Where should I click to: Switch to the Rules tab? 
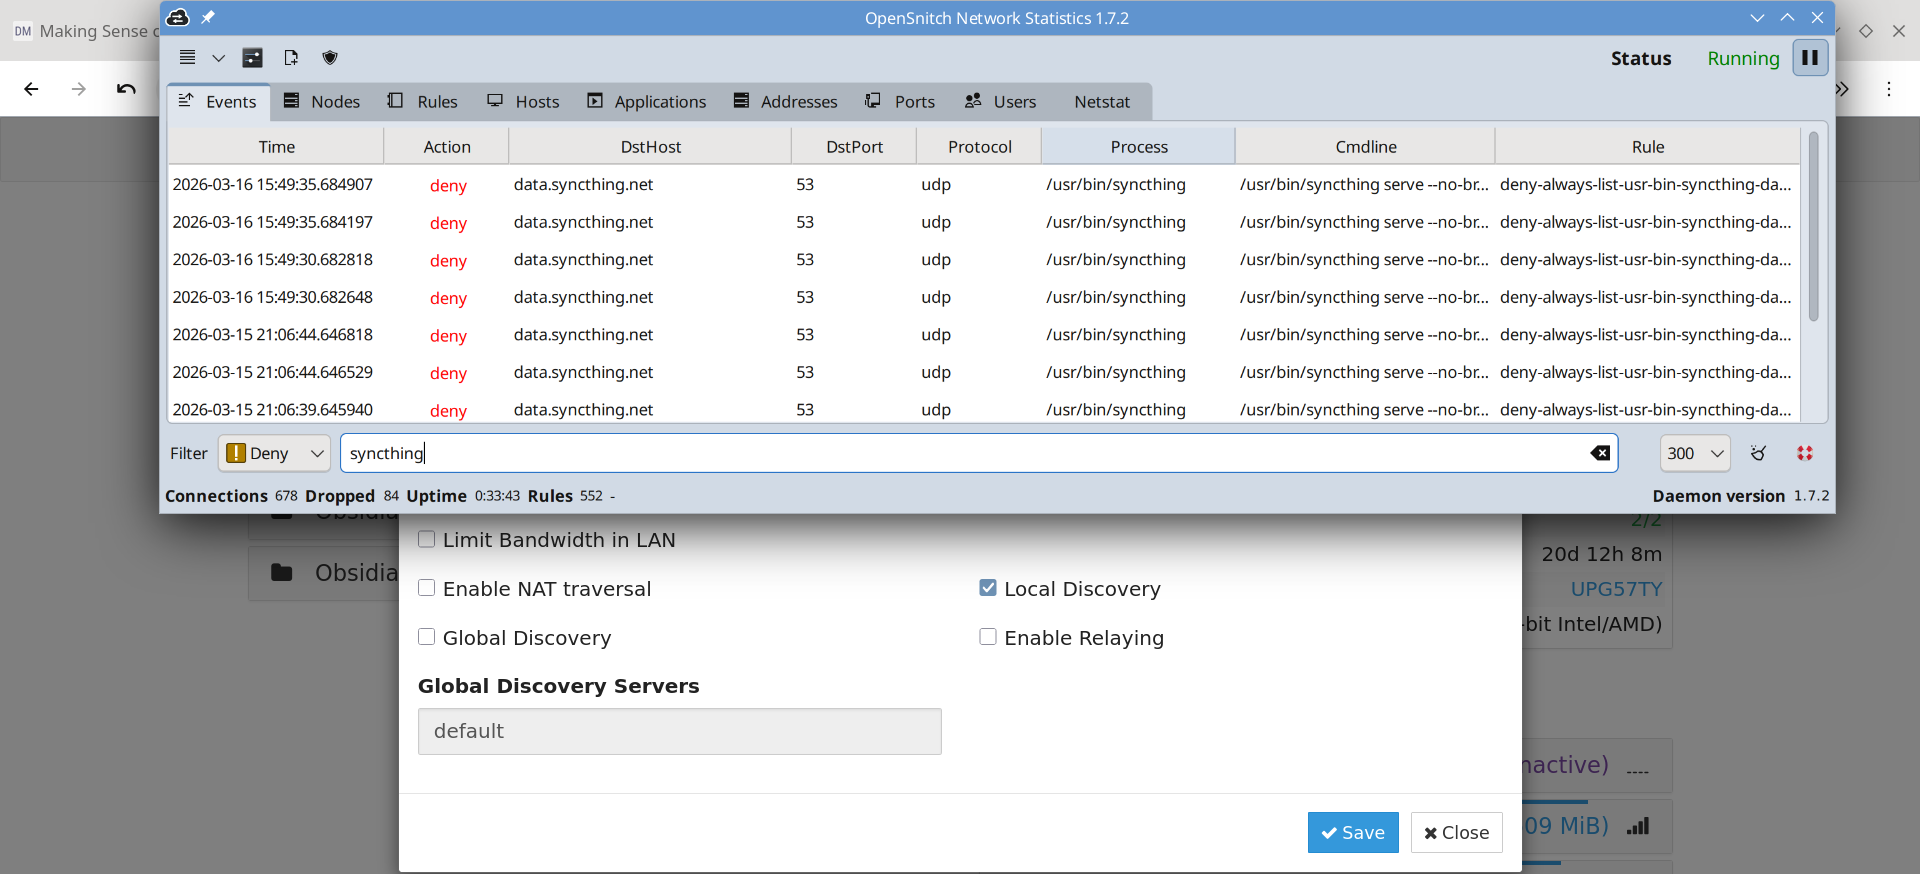point(423,102)
